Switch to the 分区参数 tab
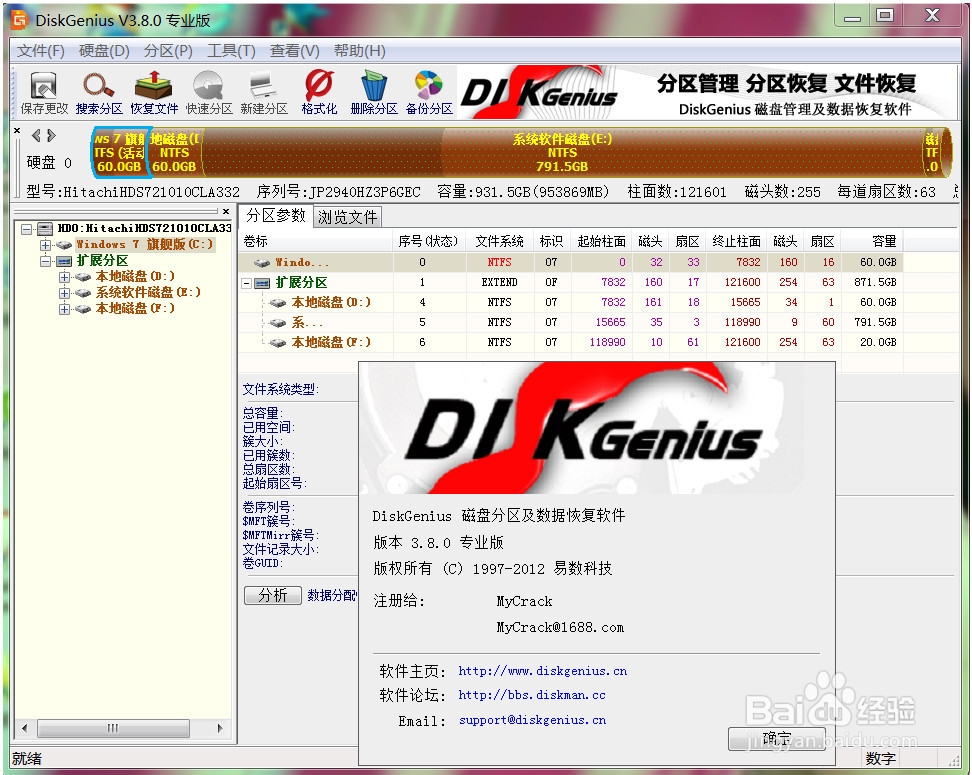This screenshot has height=775, width=972. pos(276,216)
